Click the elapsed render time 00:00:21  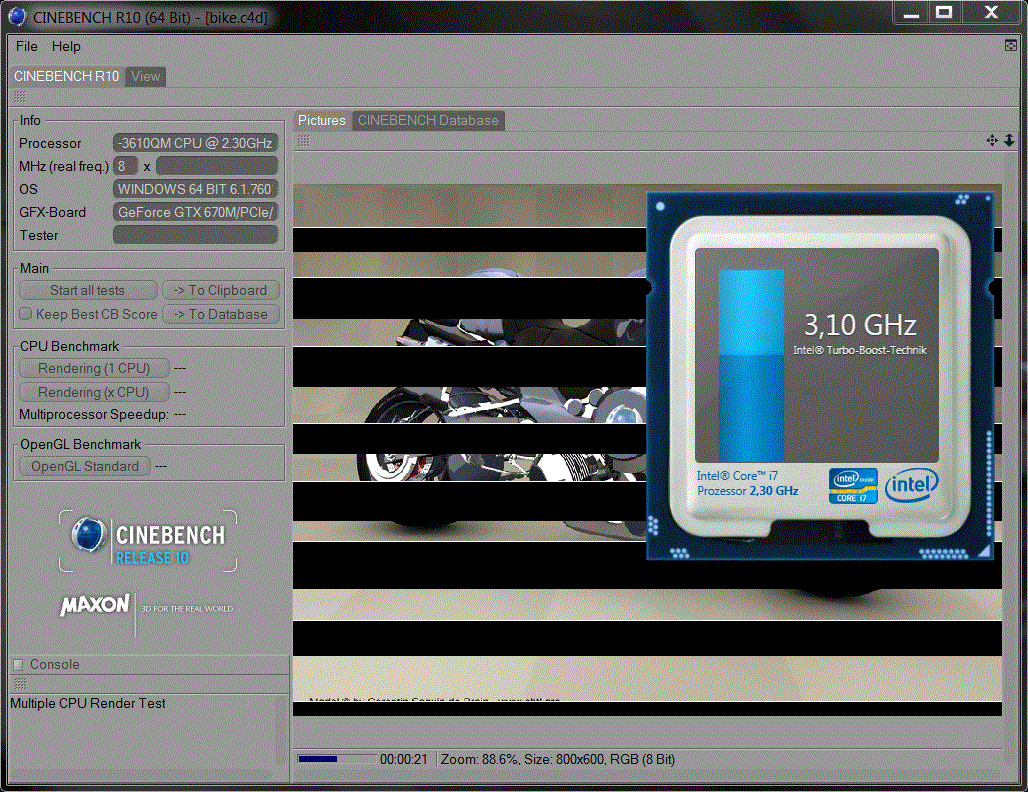click(x=404, y=759)
